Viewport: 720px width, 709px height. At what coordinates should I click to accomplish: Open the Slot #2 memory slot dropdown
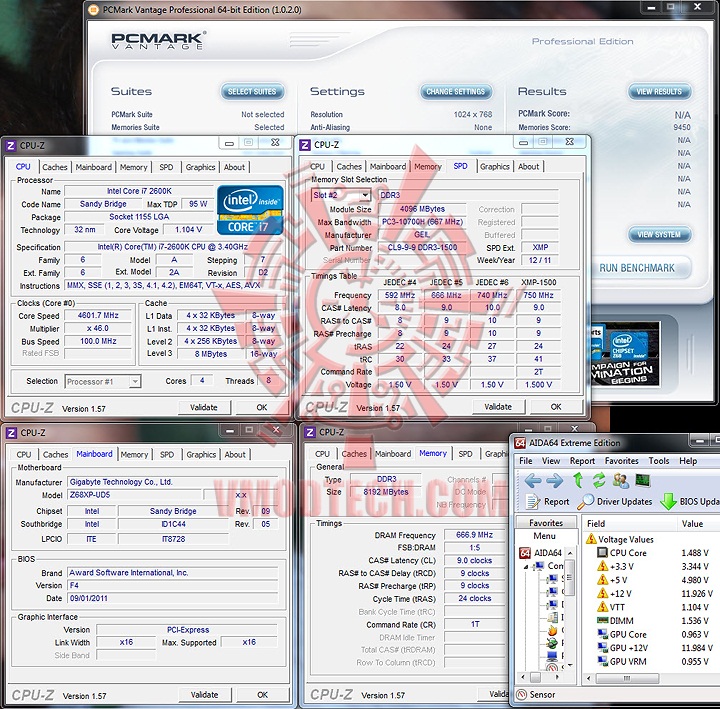click(x=365, y=195)
